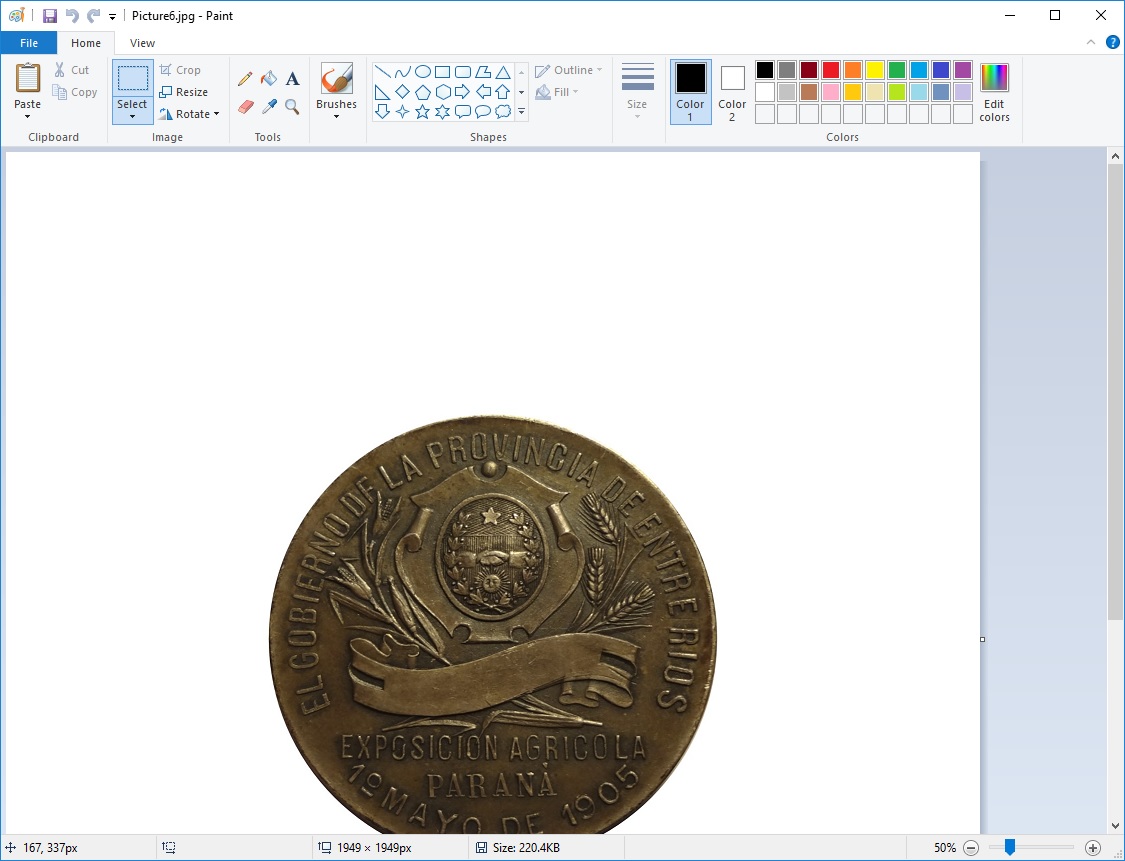Screen dimensions: 1125x861
Task: Open the Rotate dropdown
Action: pyautogui.click(x=189, y=114)
